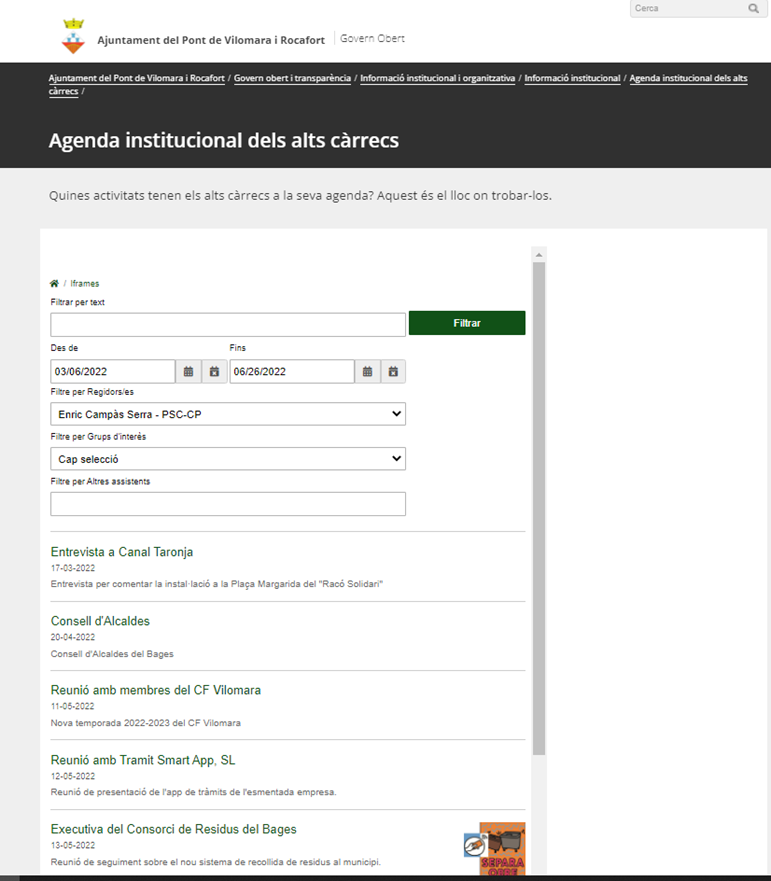Screen dimensions: 771x881
Task: Open the calendar picker for Des de date
Action: [x=188, y=372]
